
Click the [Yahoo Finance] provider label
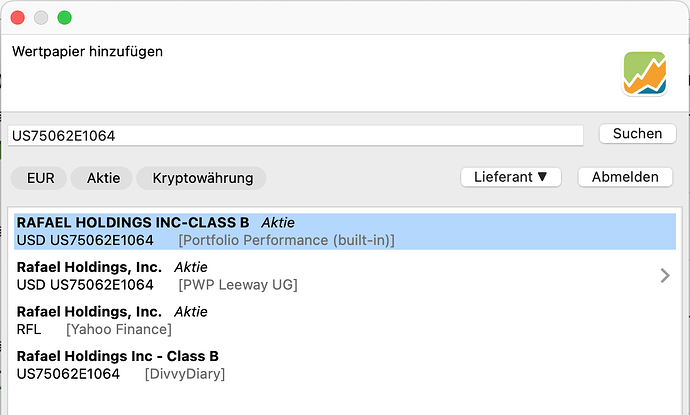pyautogui.click(x=119, y=329)
